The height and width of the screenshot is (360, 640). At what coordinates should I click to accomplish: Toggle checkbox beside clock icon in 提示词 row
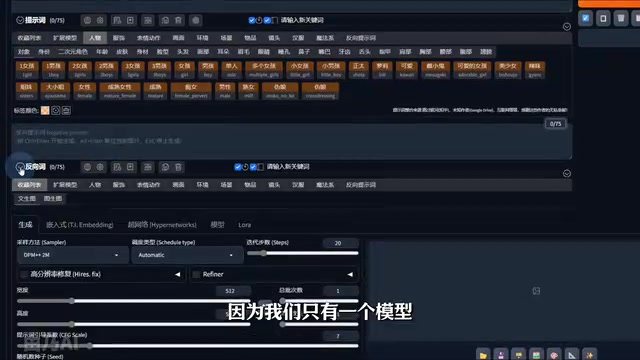[x=252, y=20]
